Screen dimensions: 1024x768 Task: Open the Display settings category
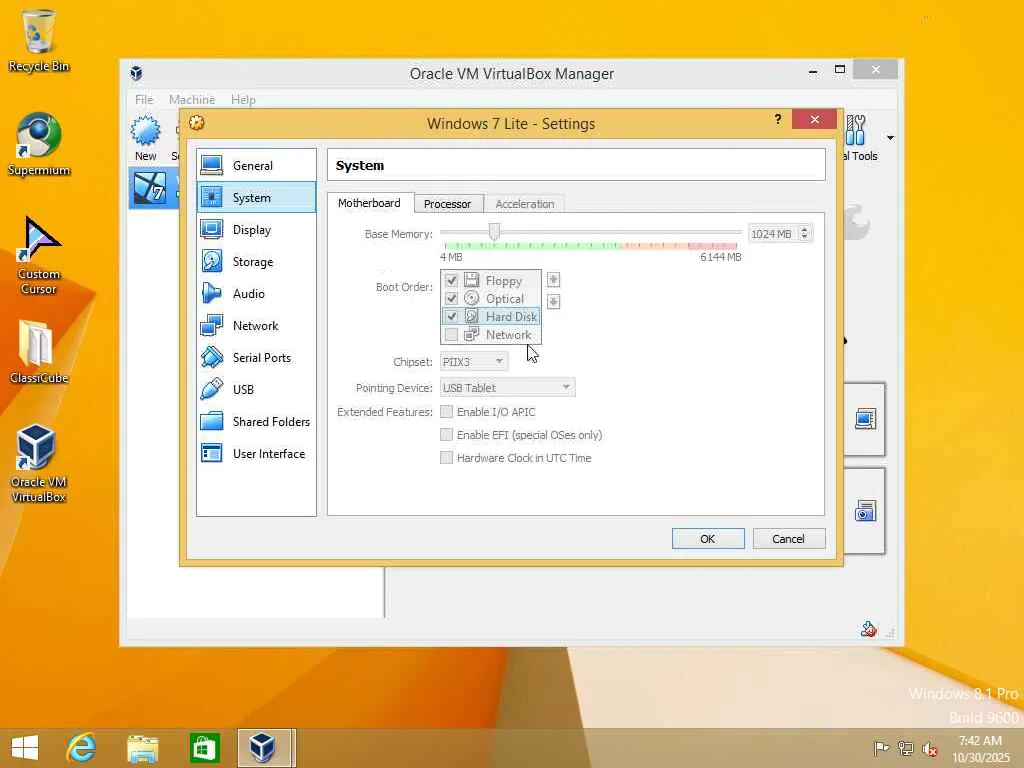point(256,230)
